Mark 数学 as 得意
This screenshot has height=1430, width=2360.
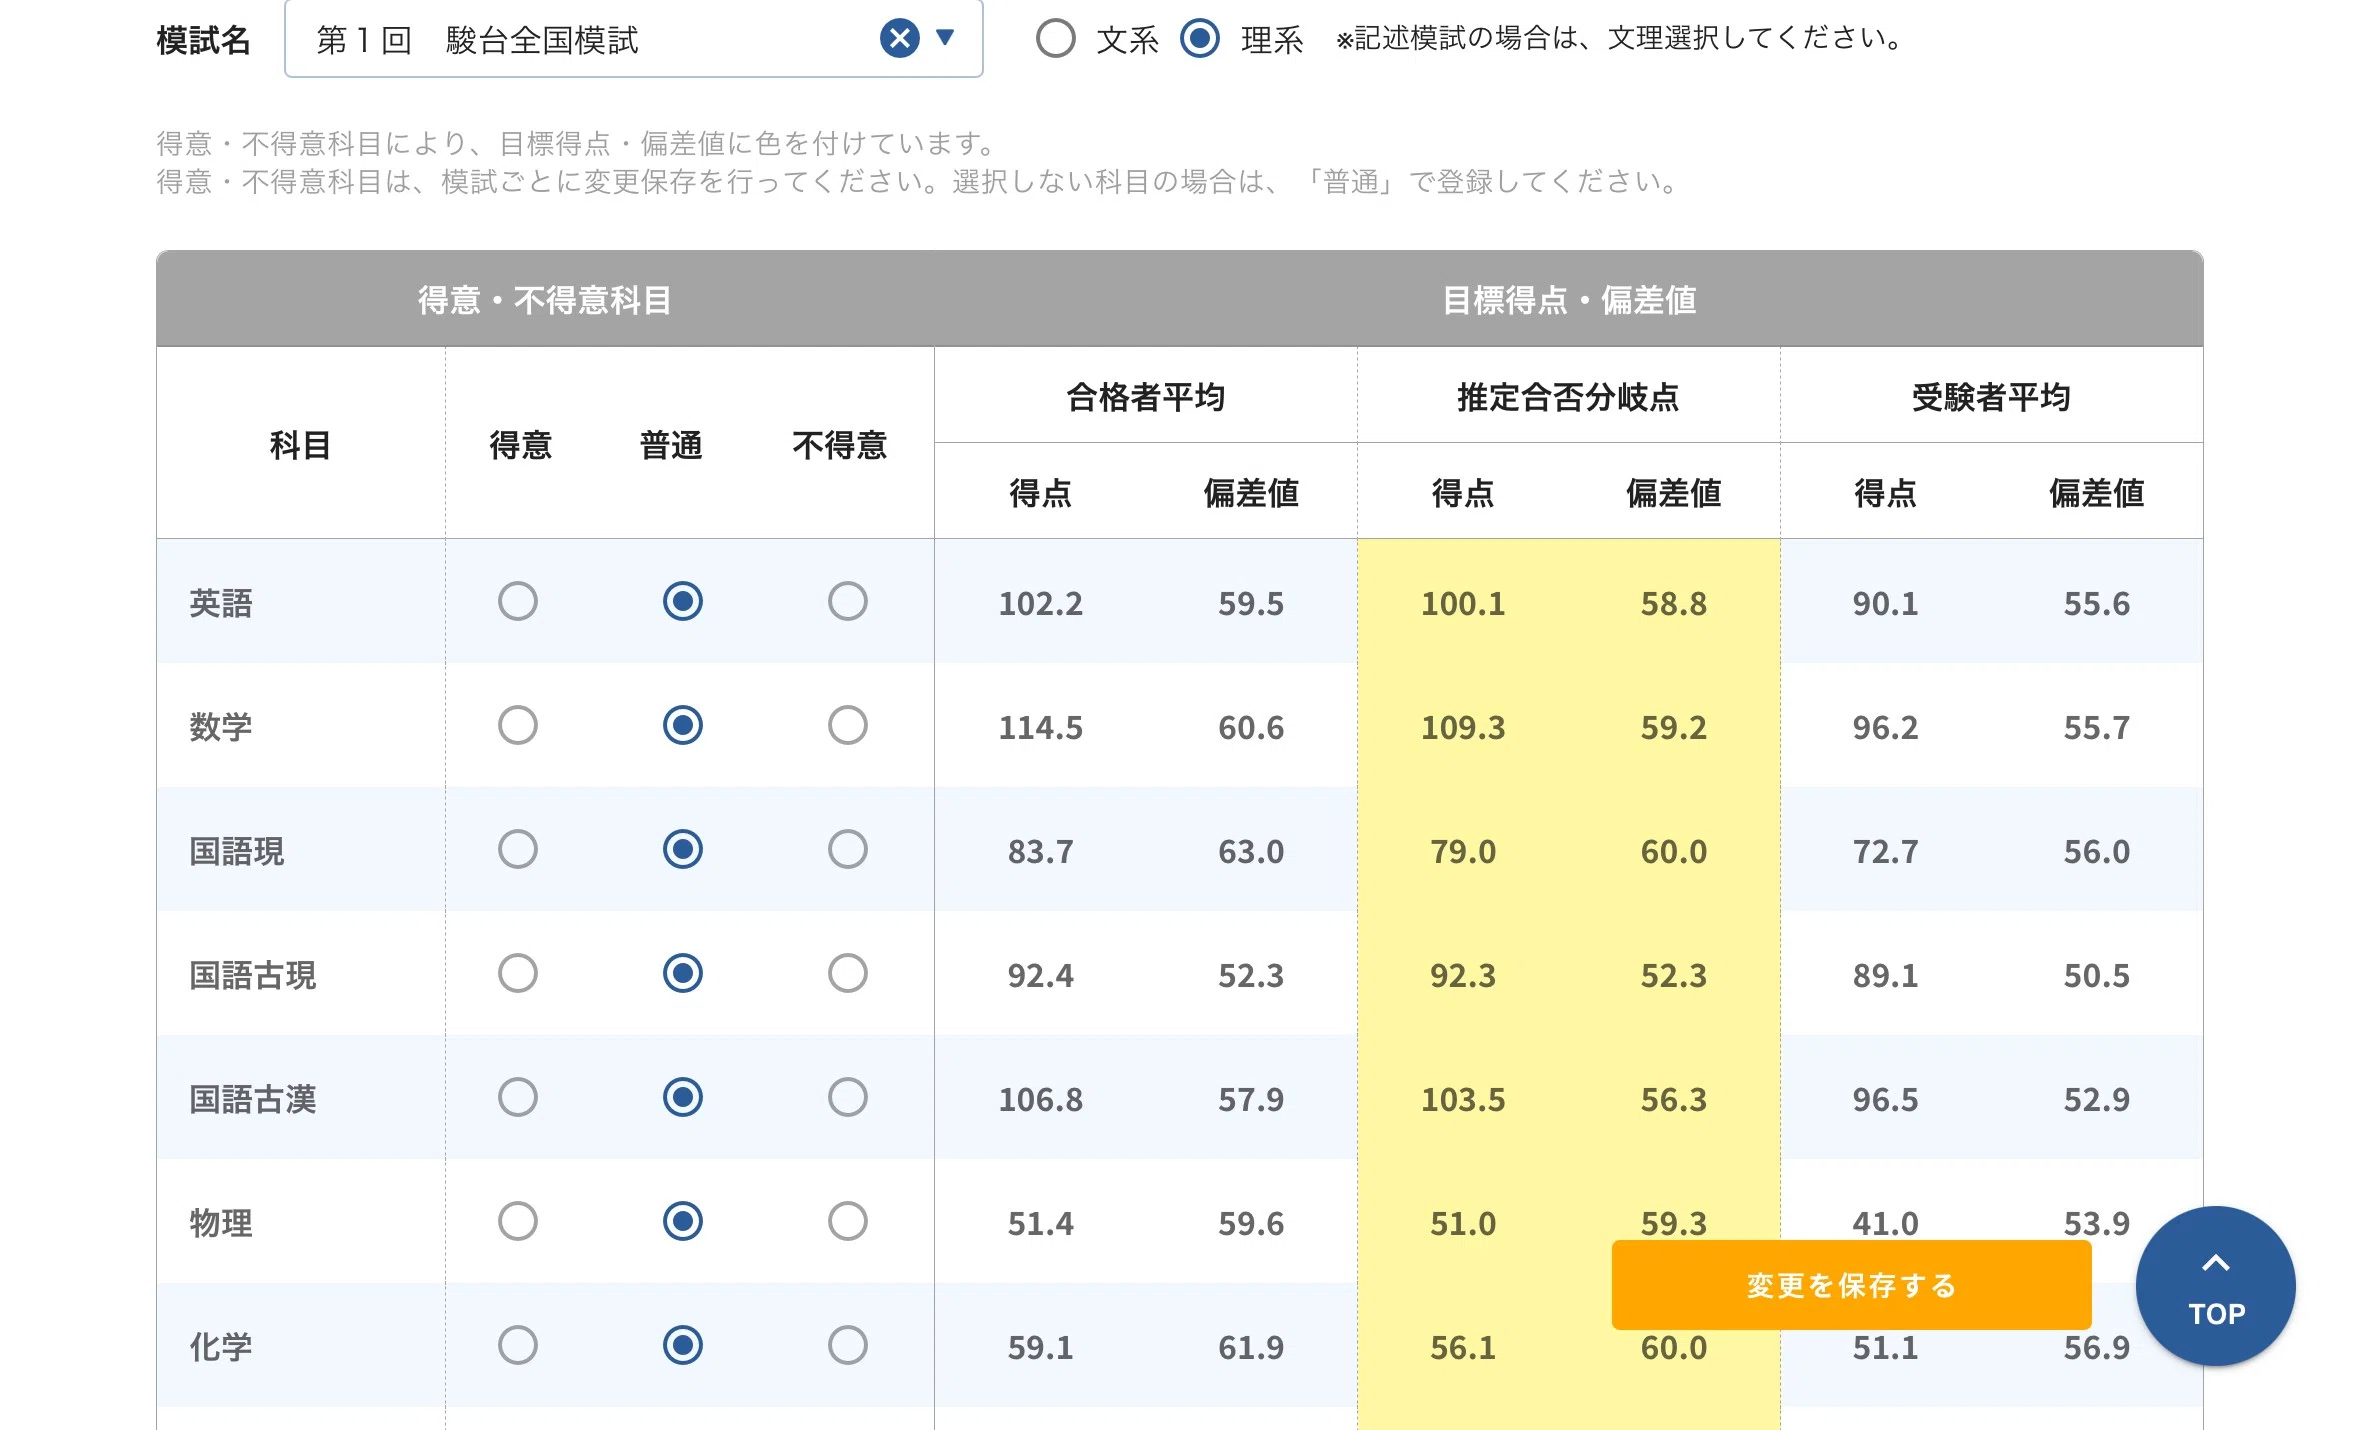click(x=518, y=725)
